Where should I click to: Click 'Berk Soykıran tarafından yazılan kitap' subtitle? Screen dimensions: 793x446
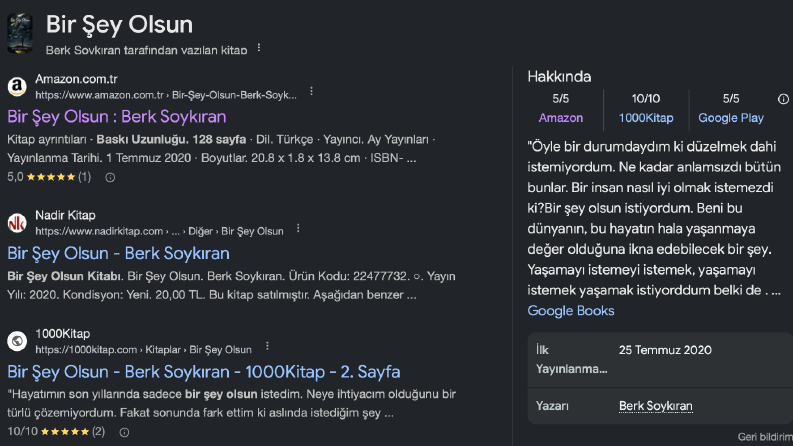coord(147,50)
